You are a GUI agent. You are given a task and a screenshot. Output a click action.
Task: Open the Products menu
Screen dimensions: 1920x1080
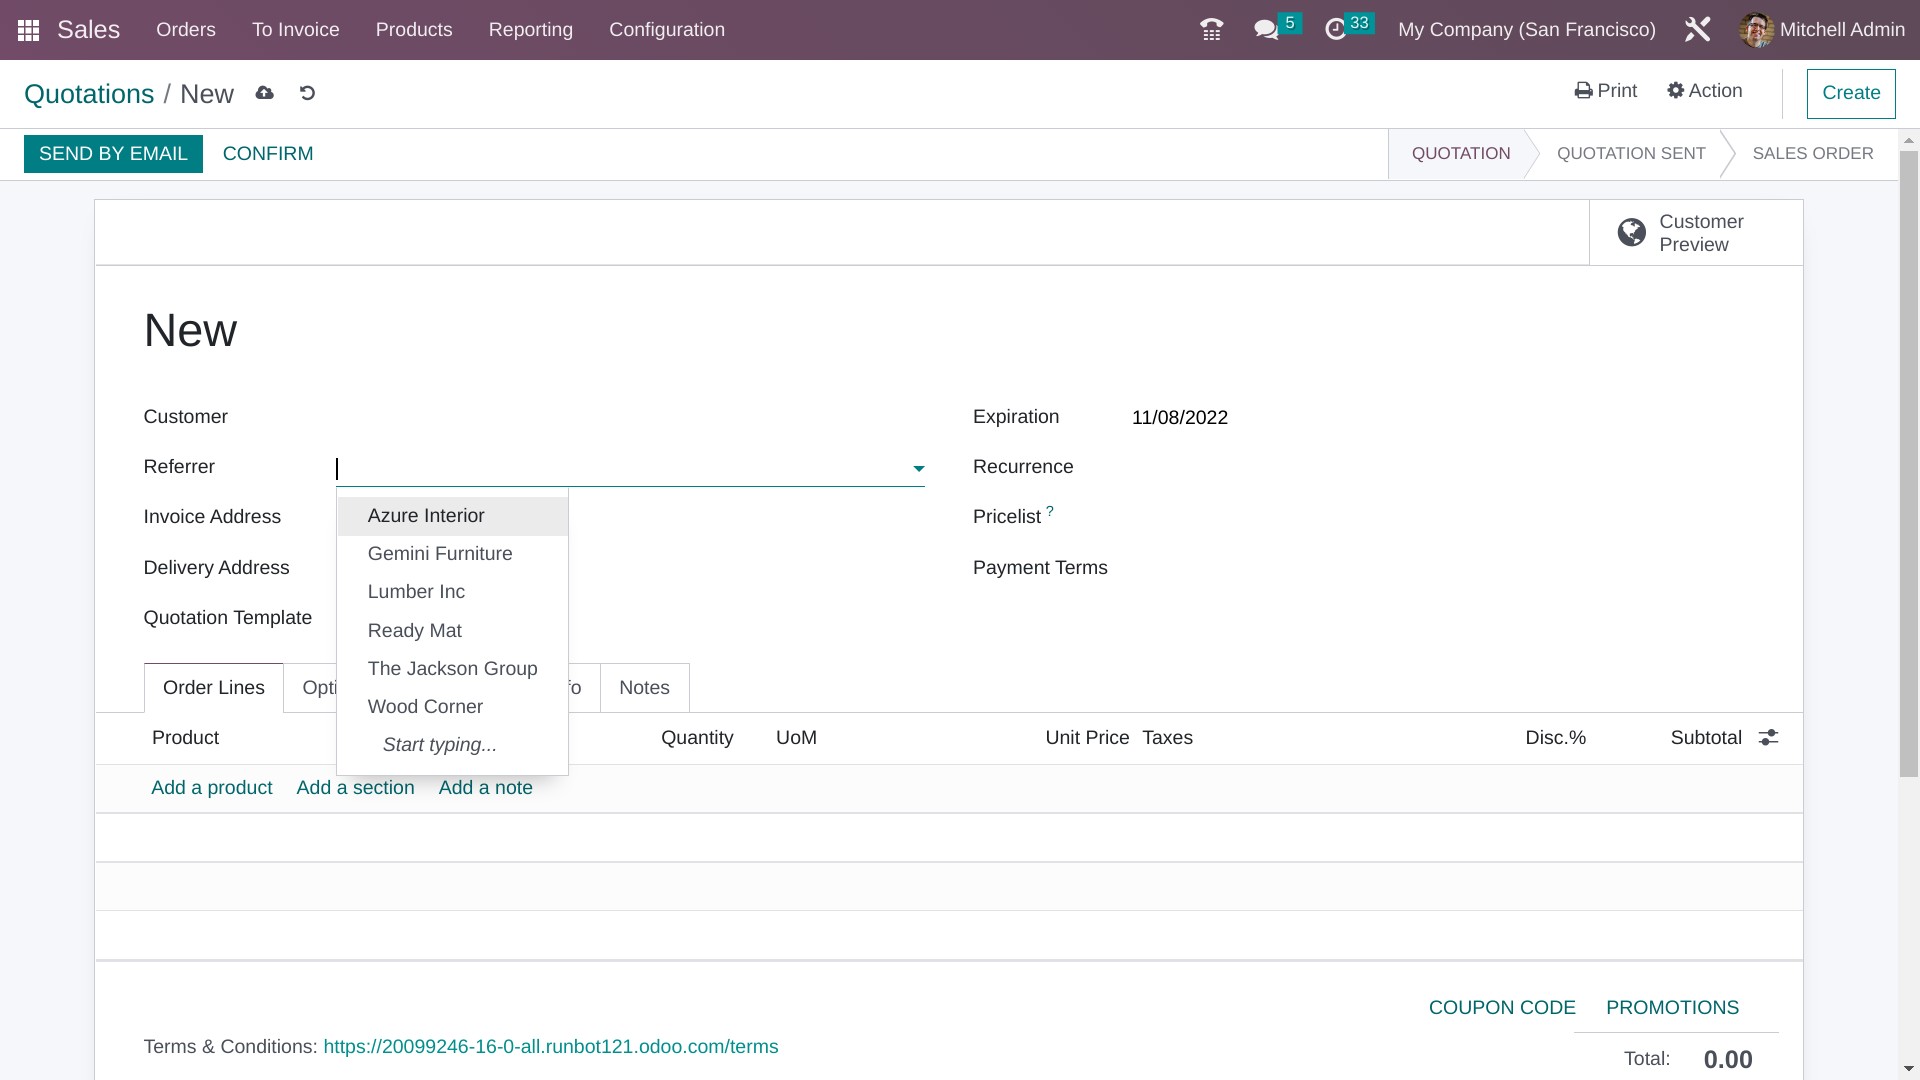414,30
